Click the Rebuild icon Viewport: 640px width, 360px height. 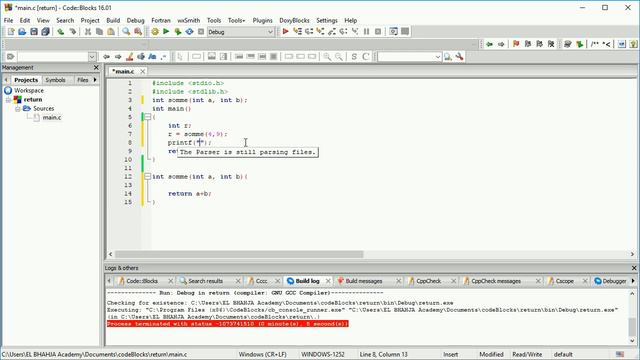189,32
